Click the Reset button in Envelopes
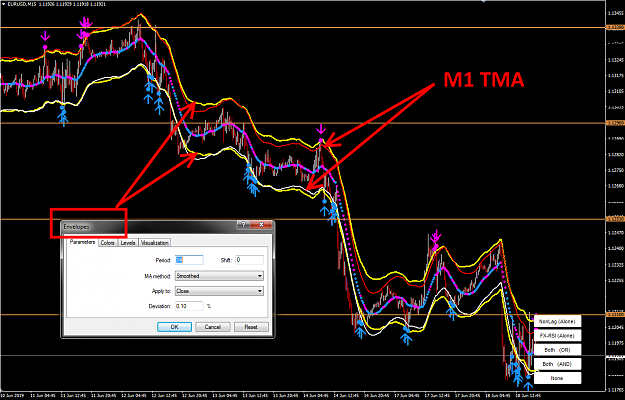This screenshot has width=625, height=400. [251, 327]
